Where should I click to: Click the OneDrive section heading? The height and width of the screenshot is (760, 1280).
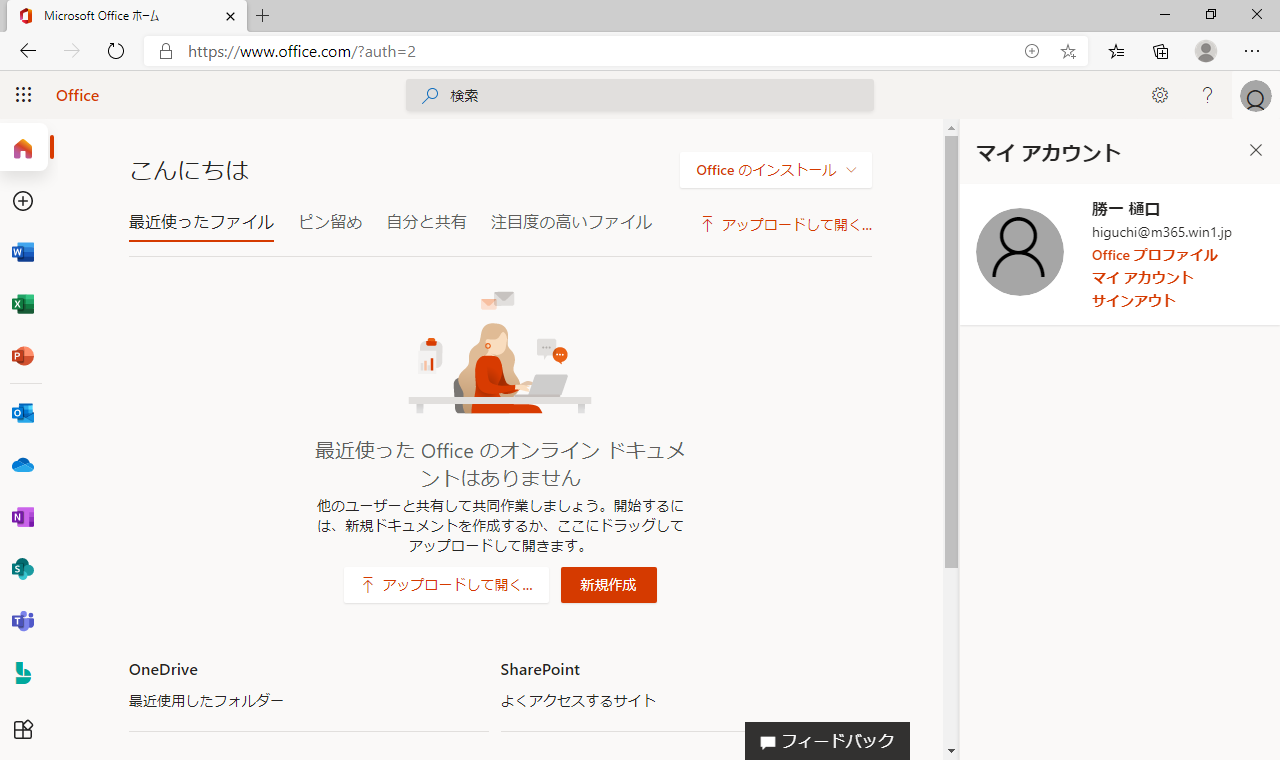pos(163,670)
